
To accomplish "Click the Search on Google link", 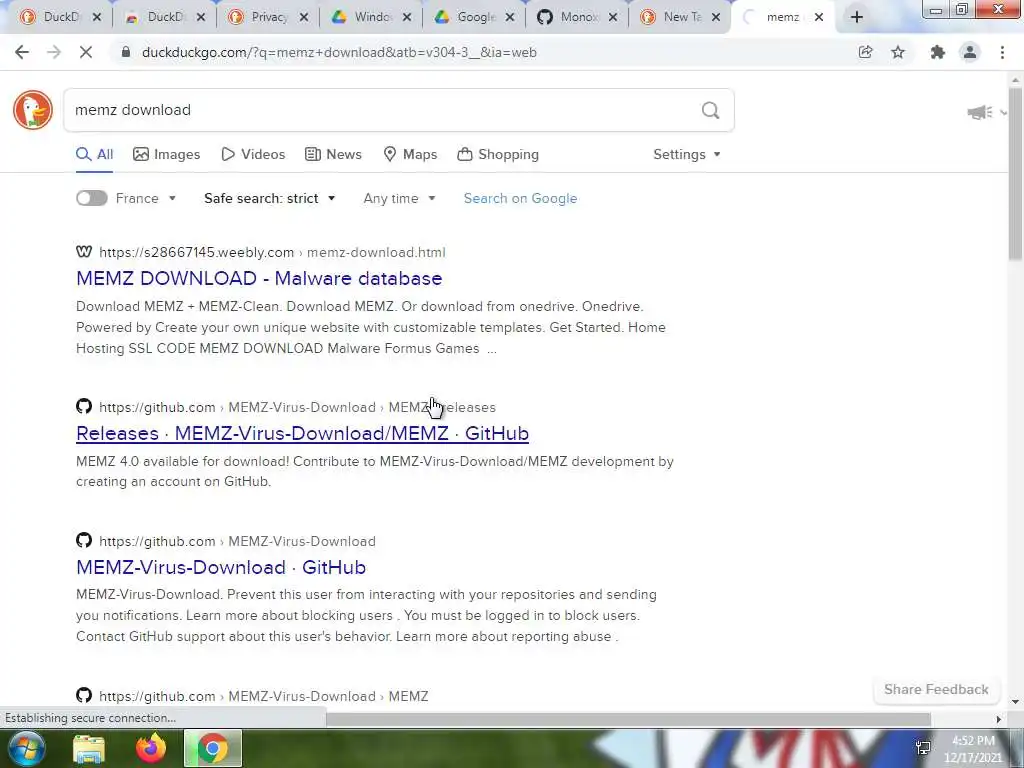I will click(520, 198).
